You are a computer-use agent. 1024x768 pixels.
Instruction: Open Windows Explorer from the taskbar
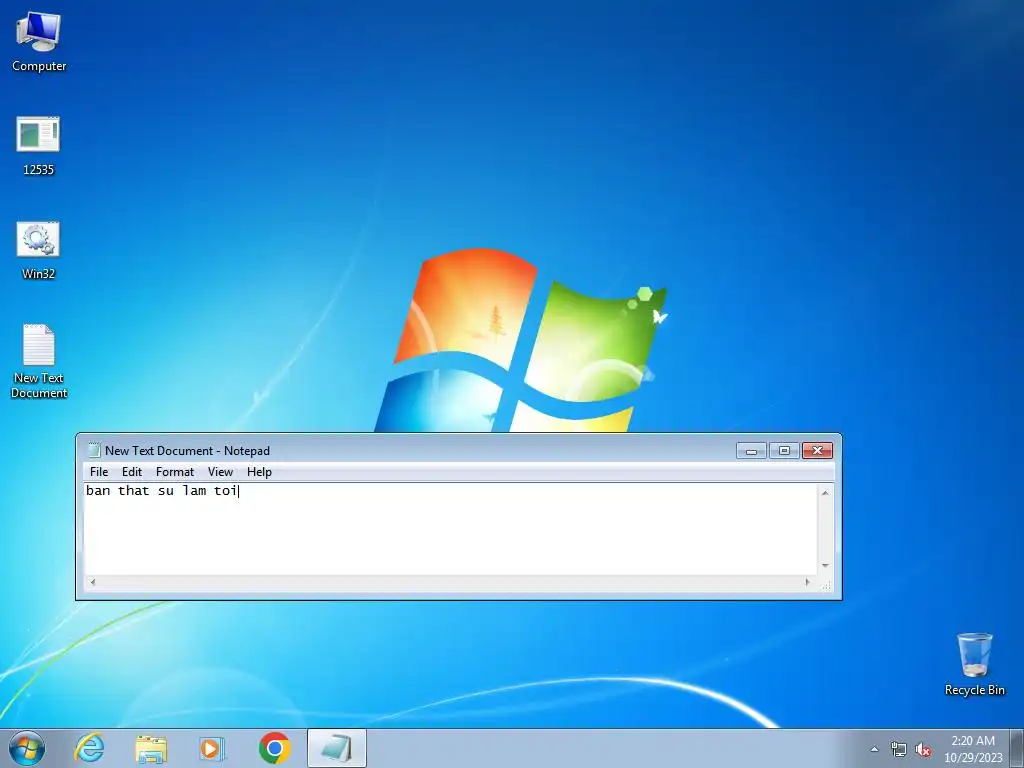[151, 748]
